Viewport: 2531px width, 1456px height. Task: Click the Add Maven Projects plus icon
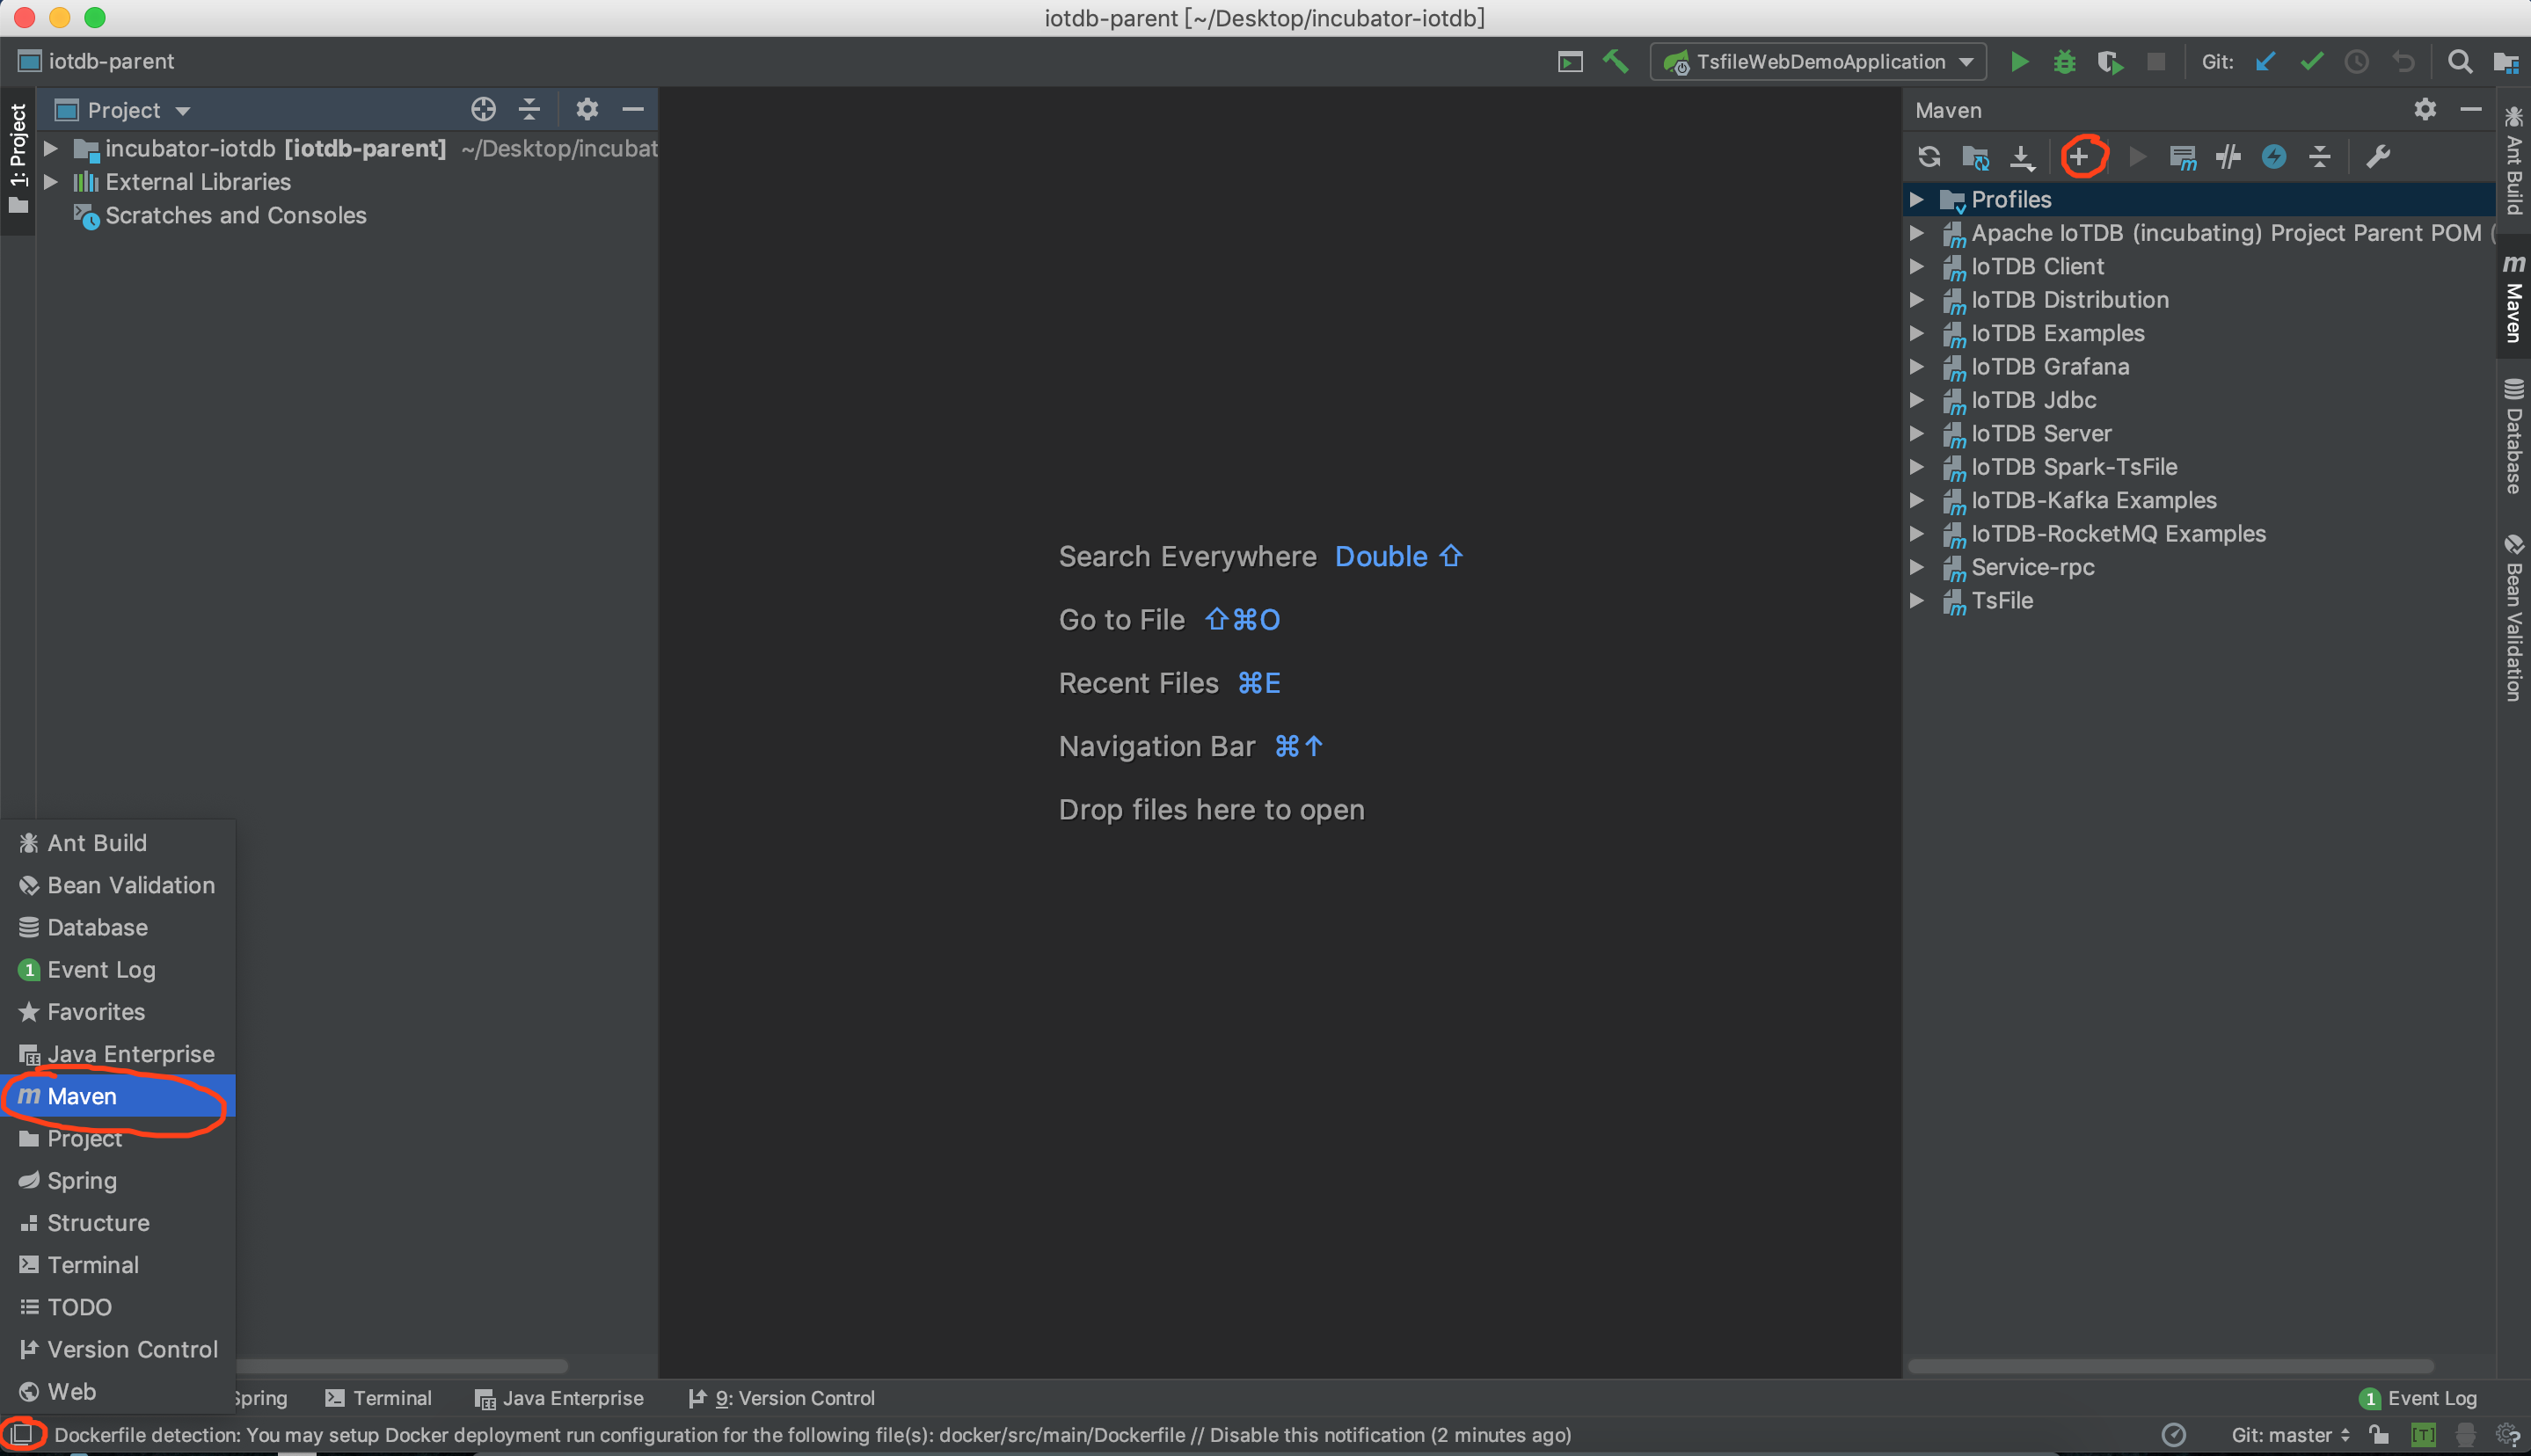2078,157
